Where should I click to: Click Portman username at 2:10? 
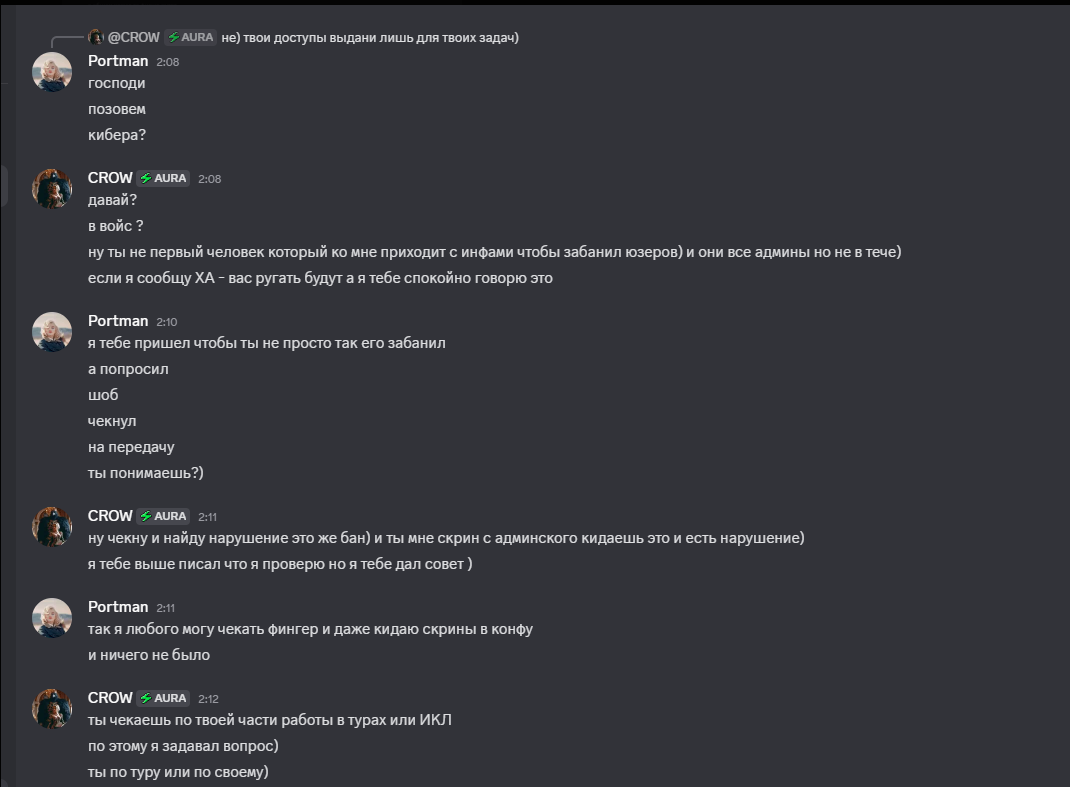118,321
